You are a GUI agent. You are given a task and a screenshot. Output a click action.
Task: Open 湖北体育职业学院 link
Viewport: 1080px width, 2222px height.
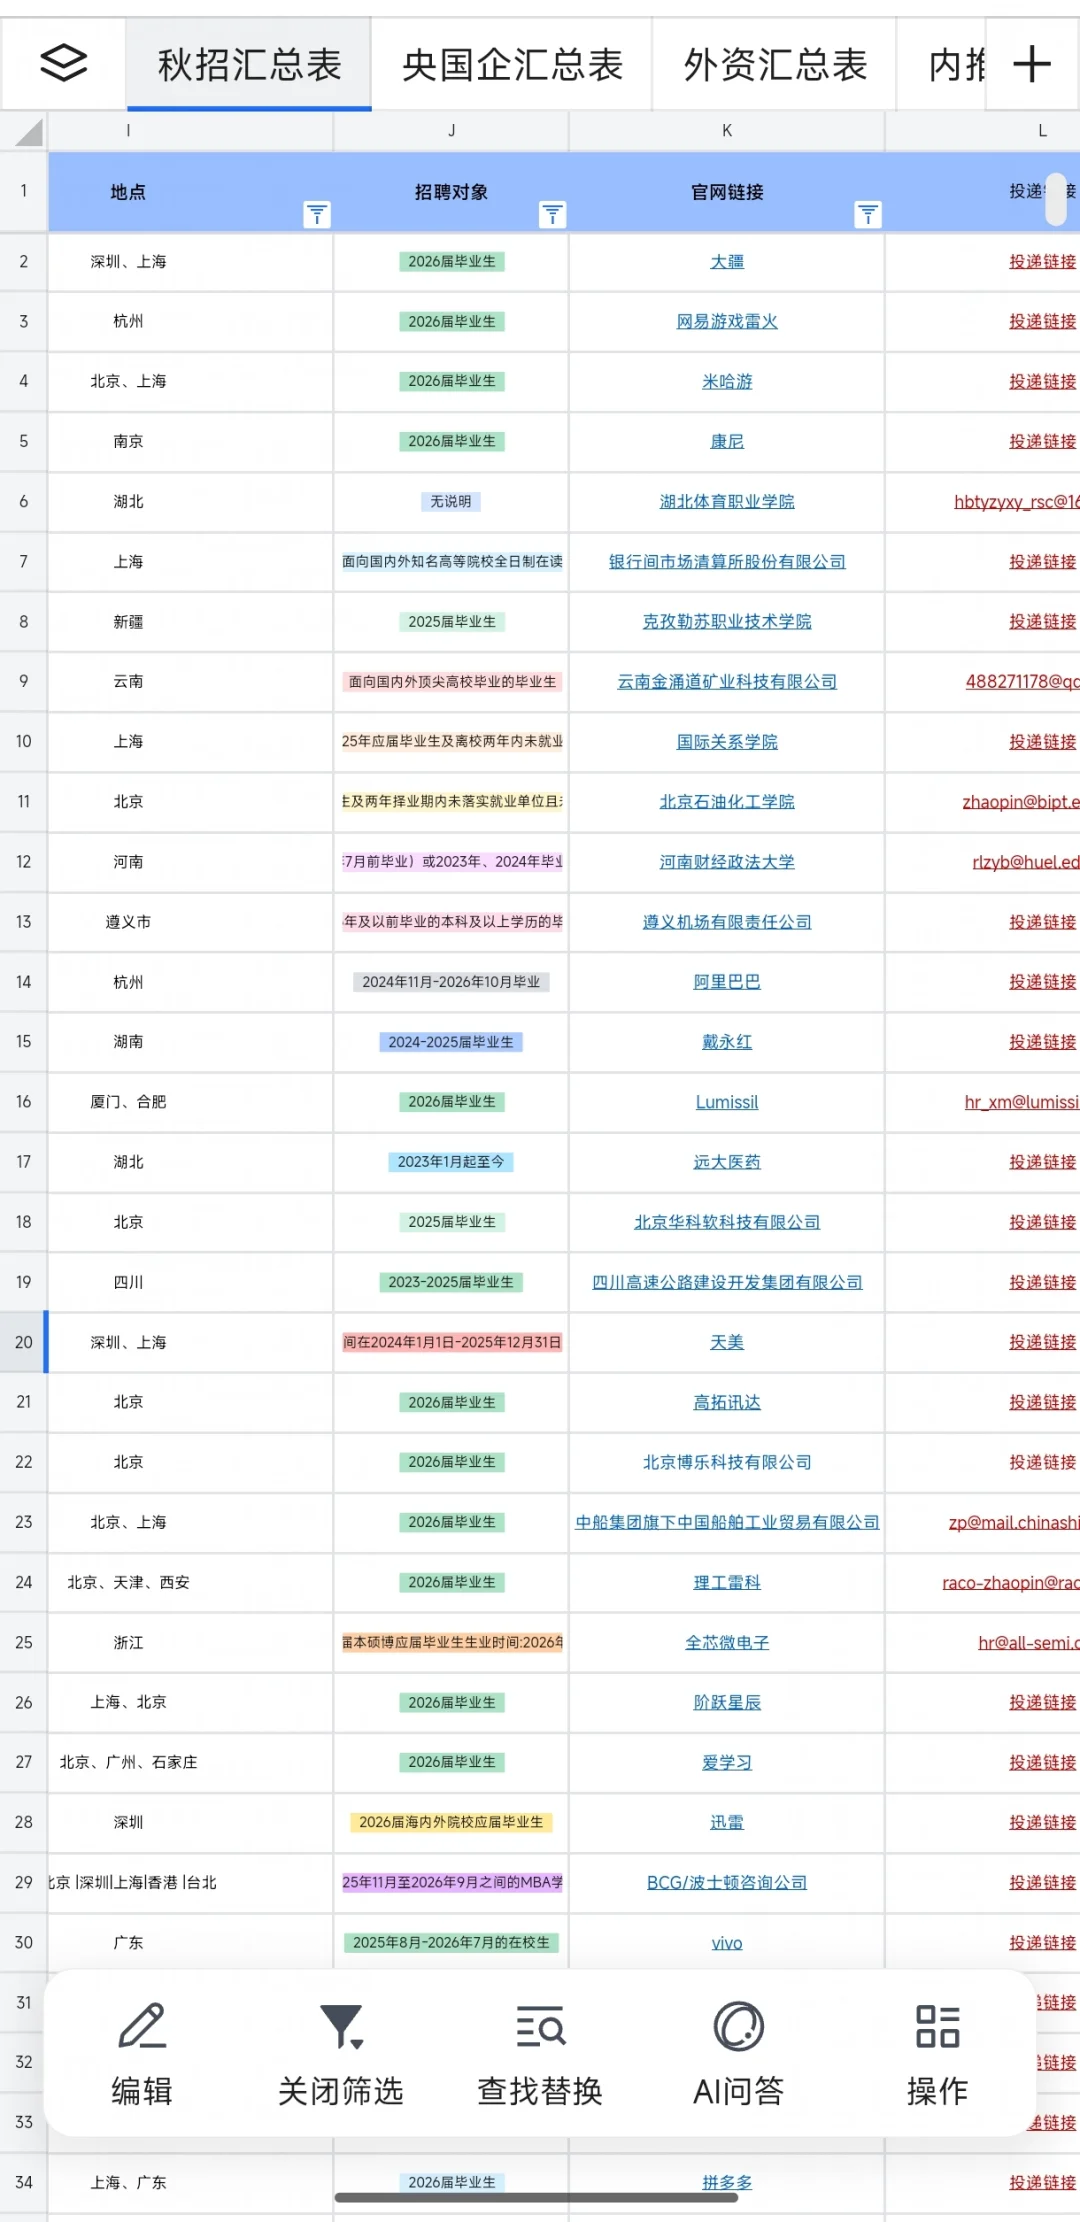tap(727, 502)
